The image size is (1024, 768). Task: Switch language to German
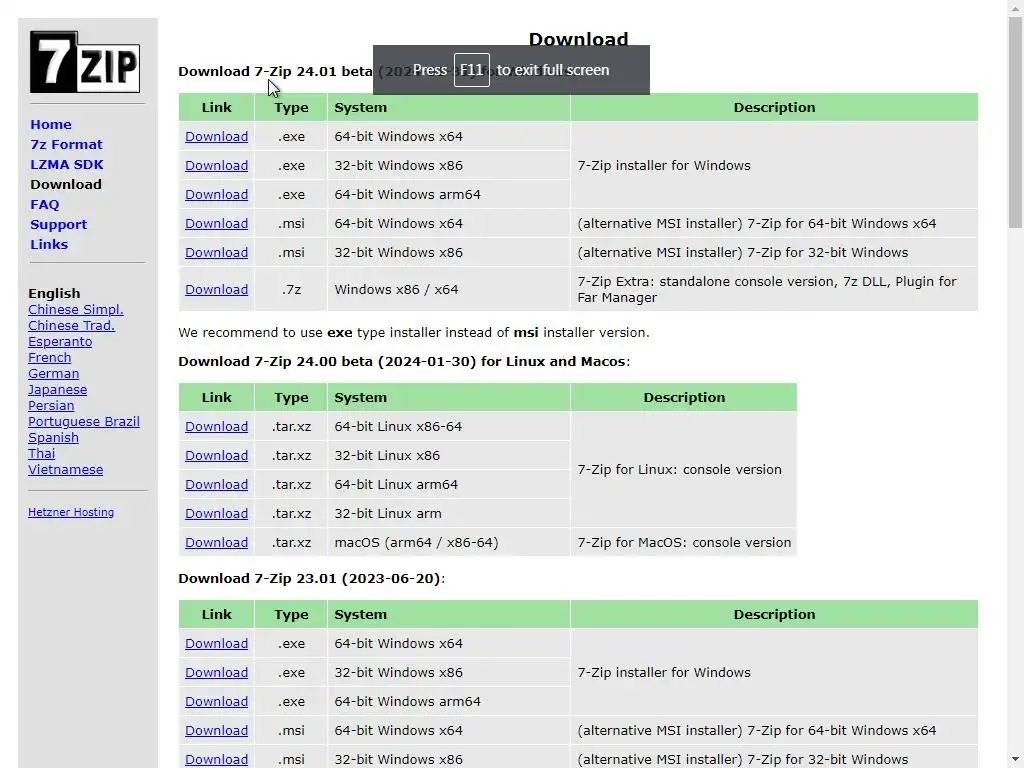coord(54,374)
